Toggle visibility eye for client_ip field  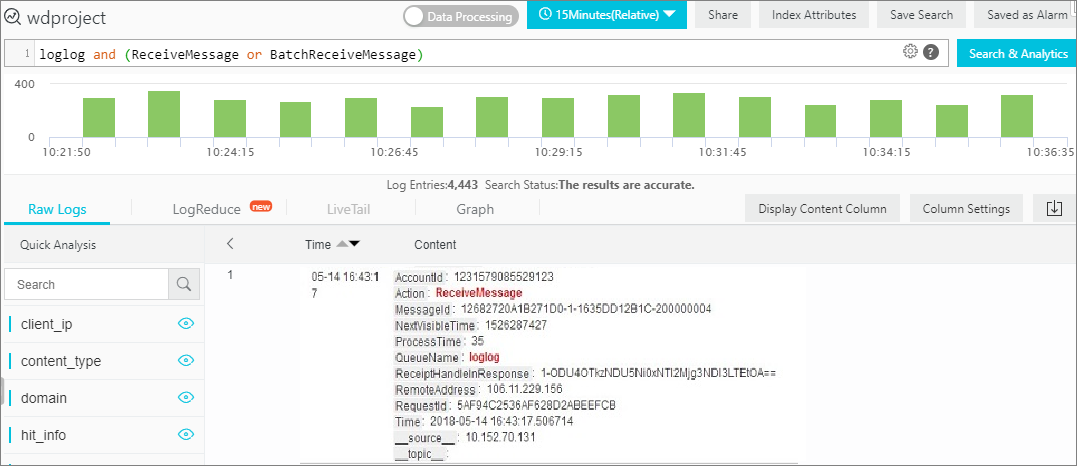point(186,323)
